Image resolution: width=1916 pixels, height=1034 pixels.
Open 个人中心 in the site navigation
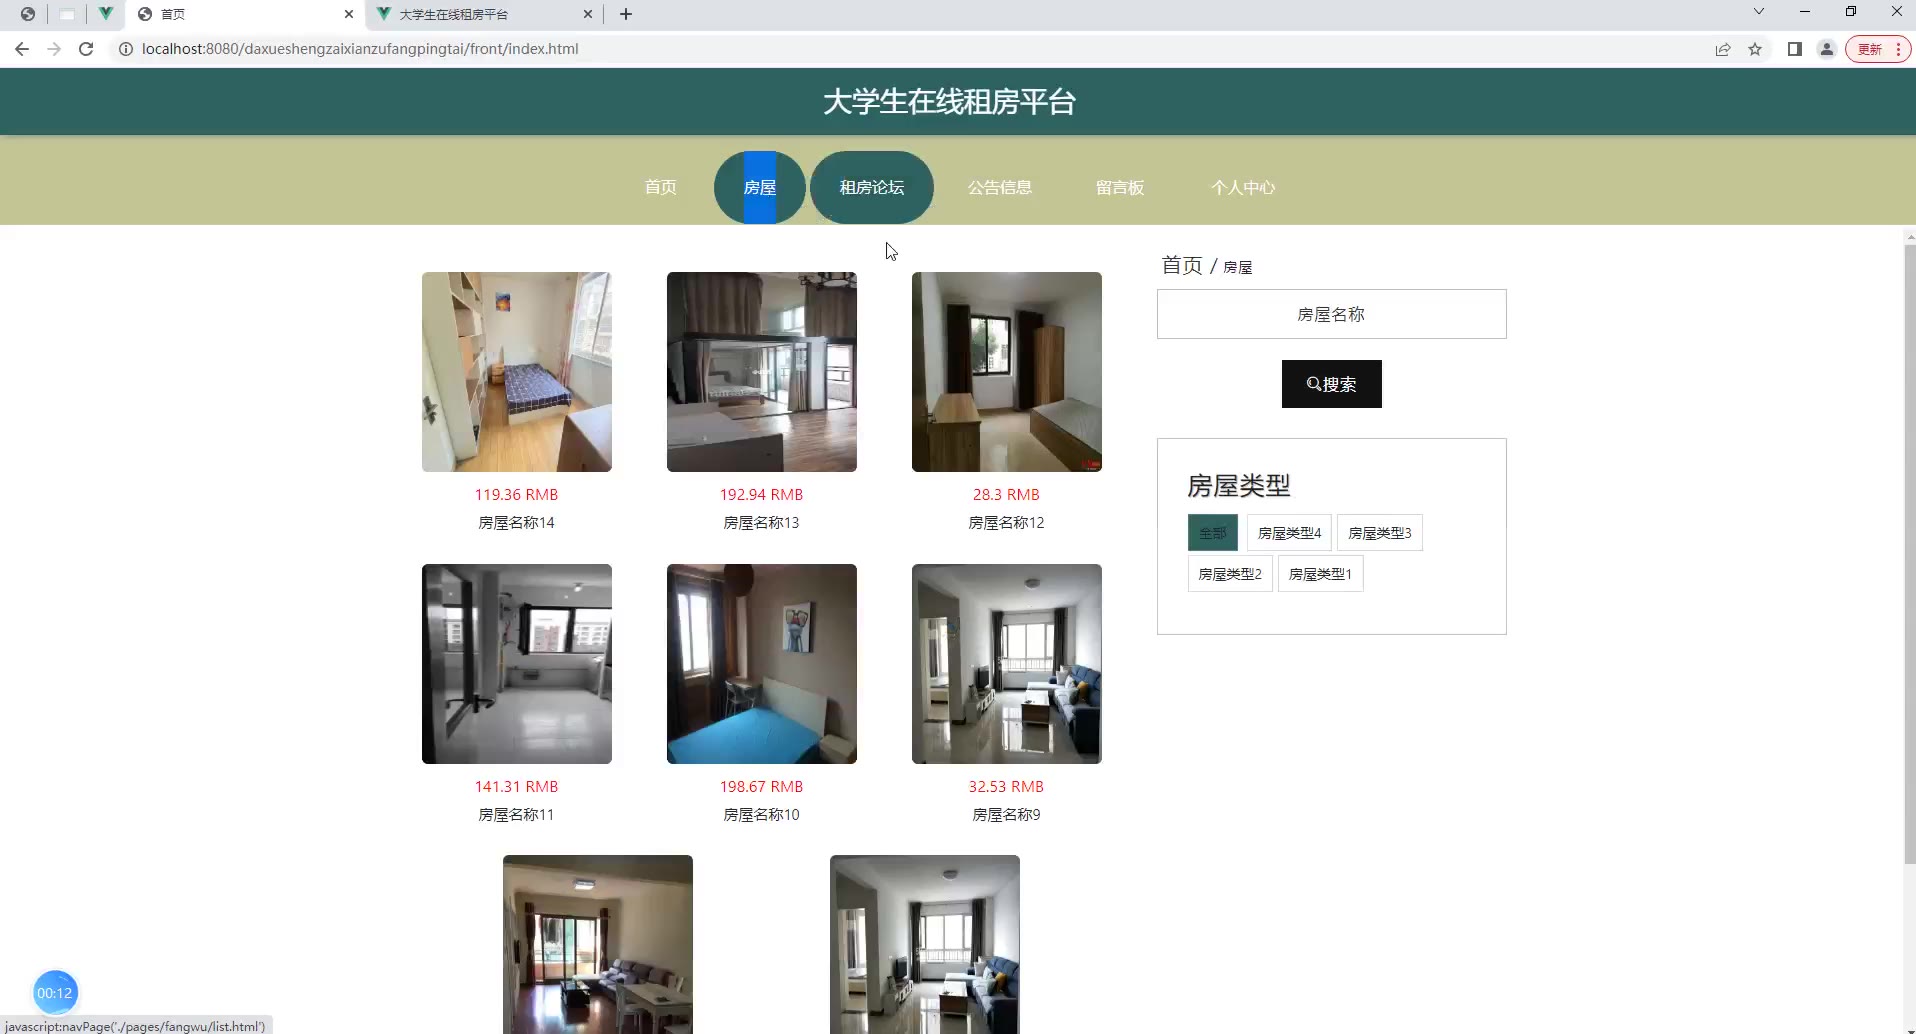pos(1243,187)
